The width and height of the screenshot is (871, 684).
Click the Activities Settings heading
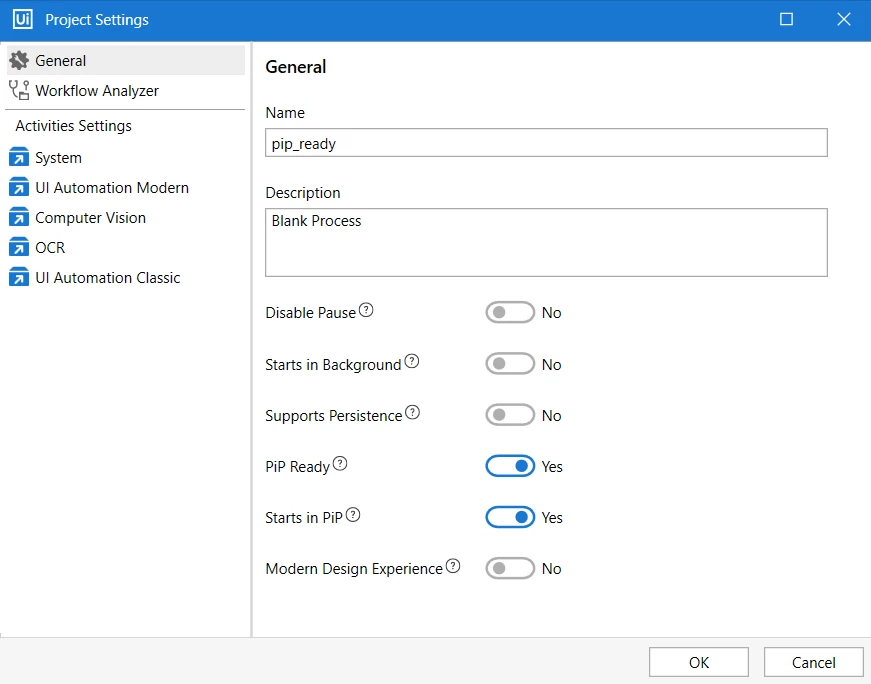[73, 126]
